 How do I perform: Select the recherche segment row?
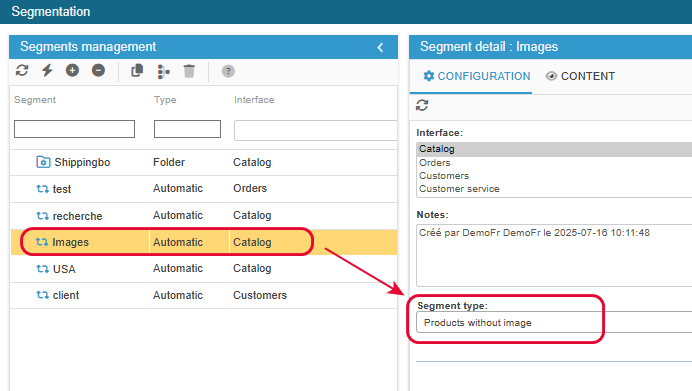[203, 216]
